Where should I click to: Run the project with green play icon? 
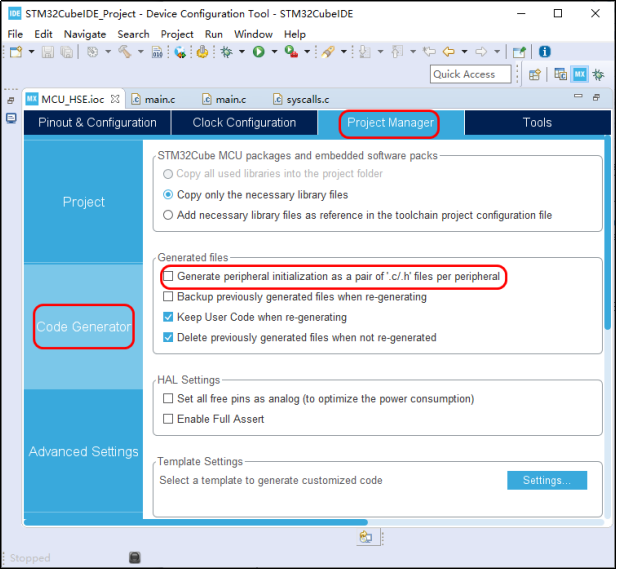coord(259,52)
